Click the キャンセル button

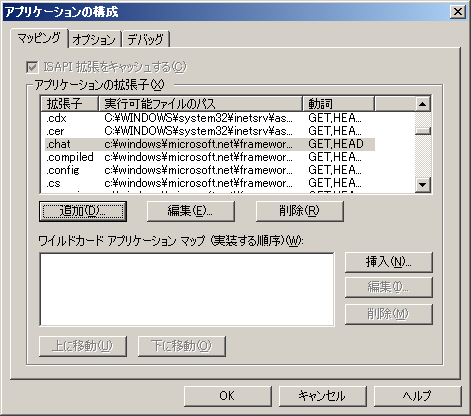(x=322, y=396)
